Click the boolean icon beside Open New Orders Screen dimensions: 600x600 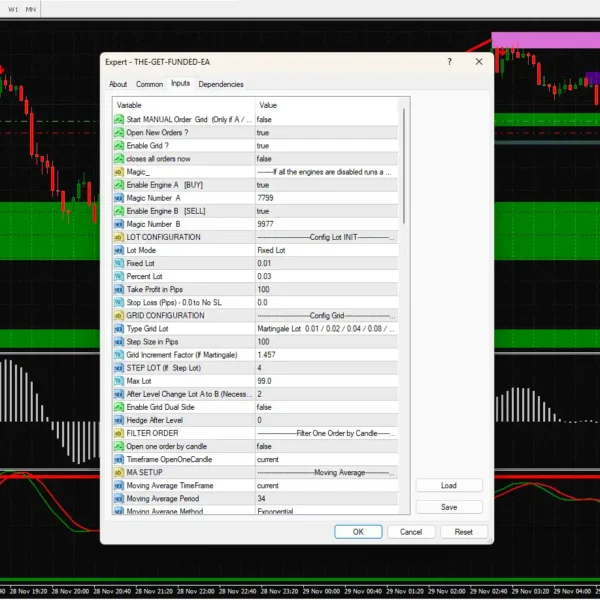119,132
